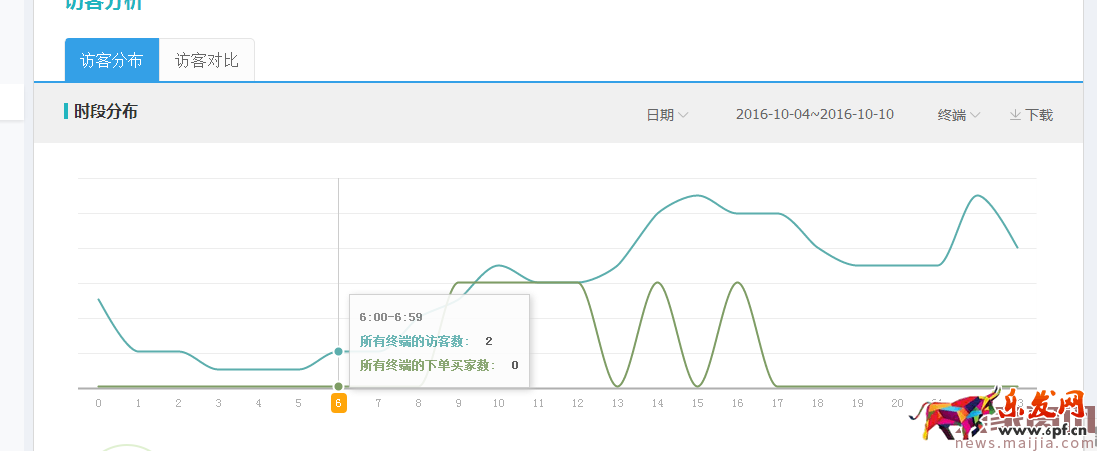The image size is (1097, 451).
Task: Click the 所有终端的下单买家数 line in tooltip
Action: pos(427,365)
